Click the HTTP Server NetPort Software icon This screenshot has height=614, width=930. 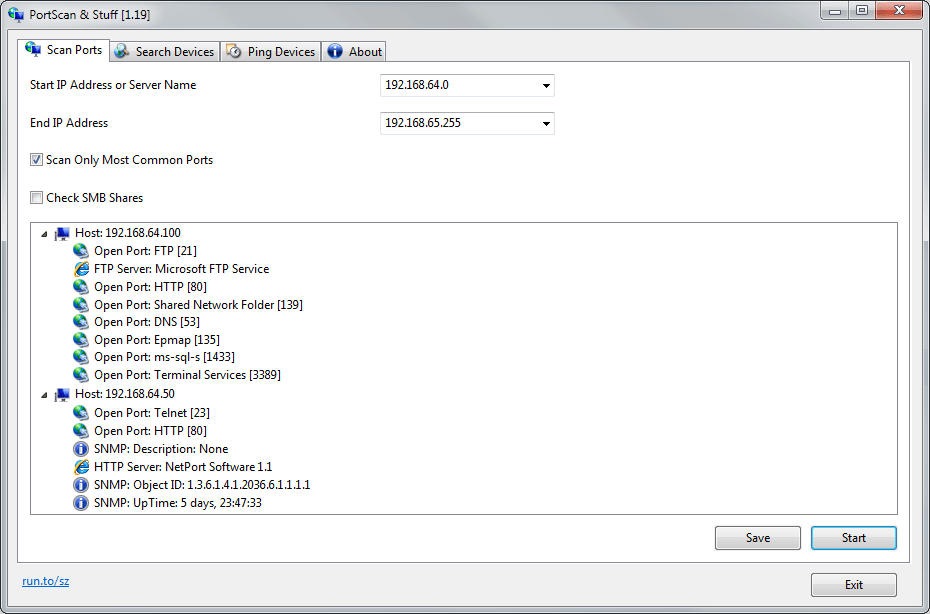point(81,466)
